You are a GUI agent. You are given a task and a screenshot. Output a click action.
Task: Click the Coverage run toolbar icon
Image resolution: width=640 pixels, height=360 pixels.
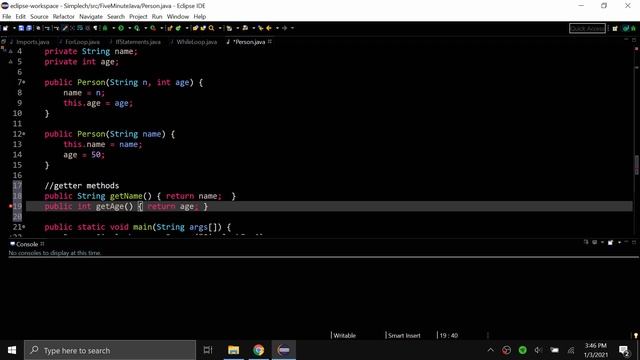point(137,28)
